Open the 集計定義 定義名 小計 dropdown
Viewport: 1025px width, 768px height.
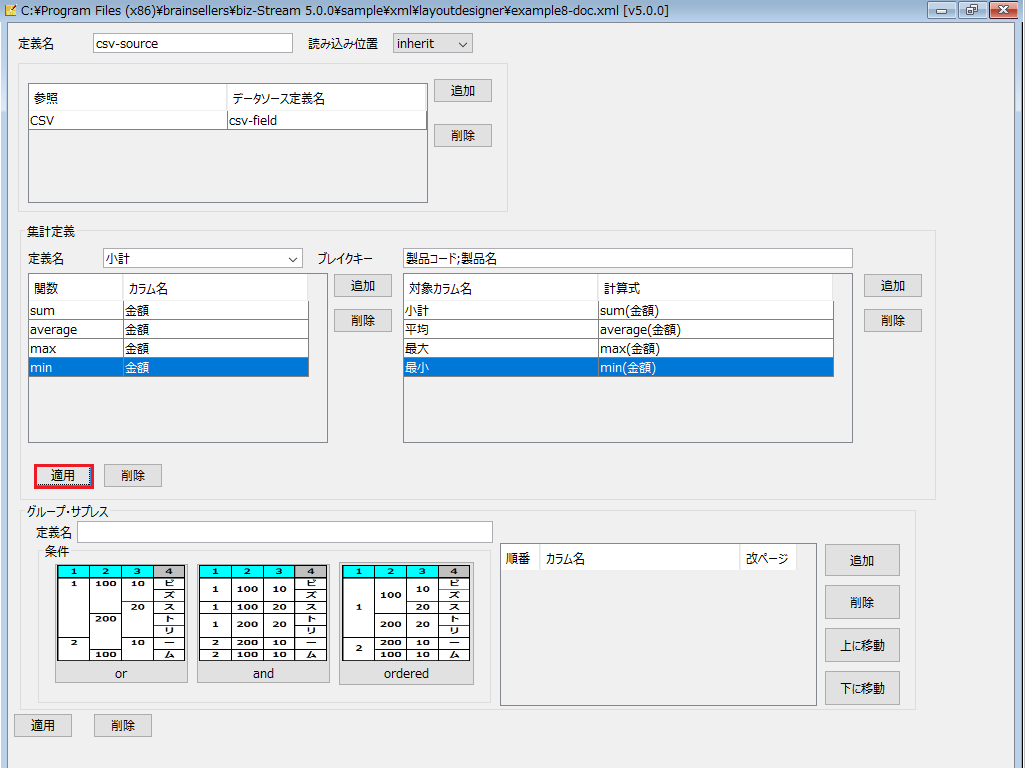pos(202,258)
